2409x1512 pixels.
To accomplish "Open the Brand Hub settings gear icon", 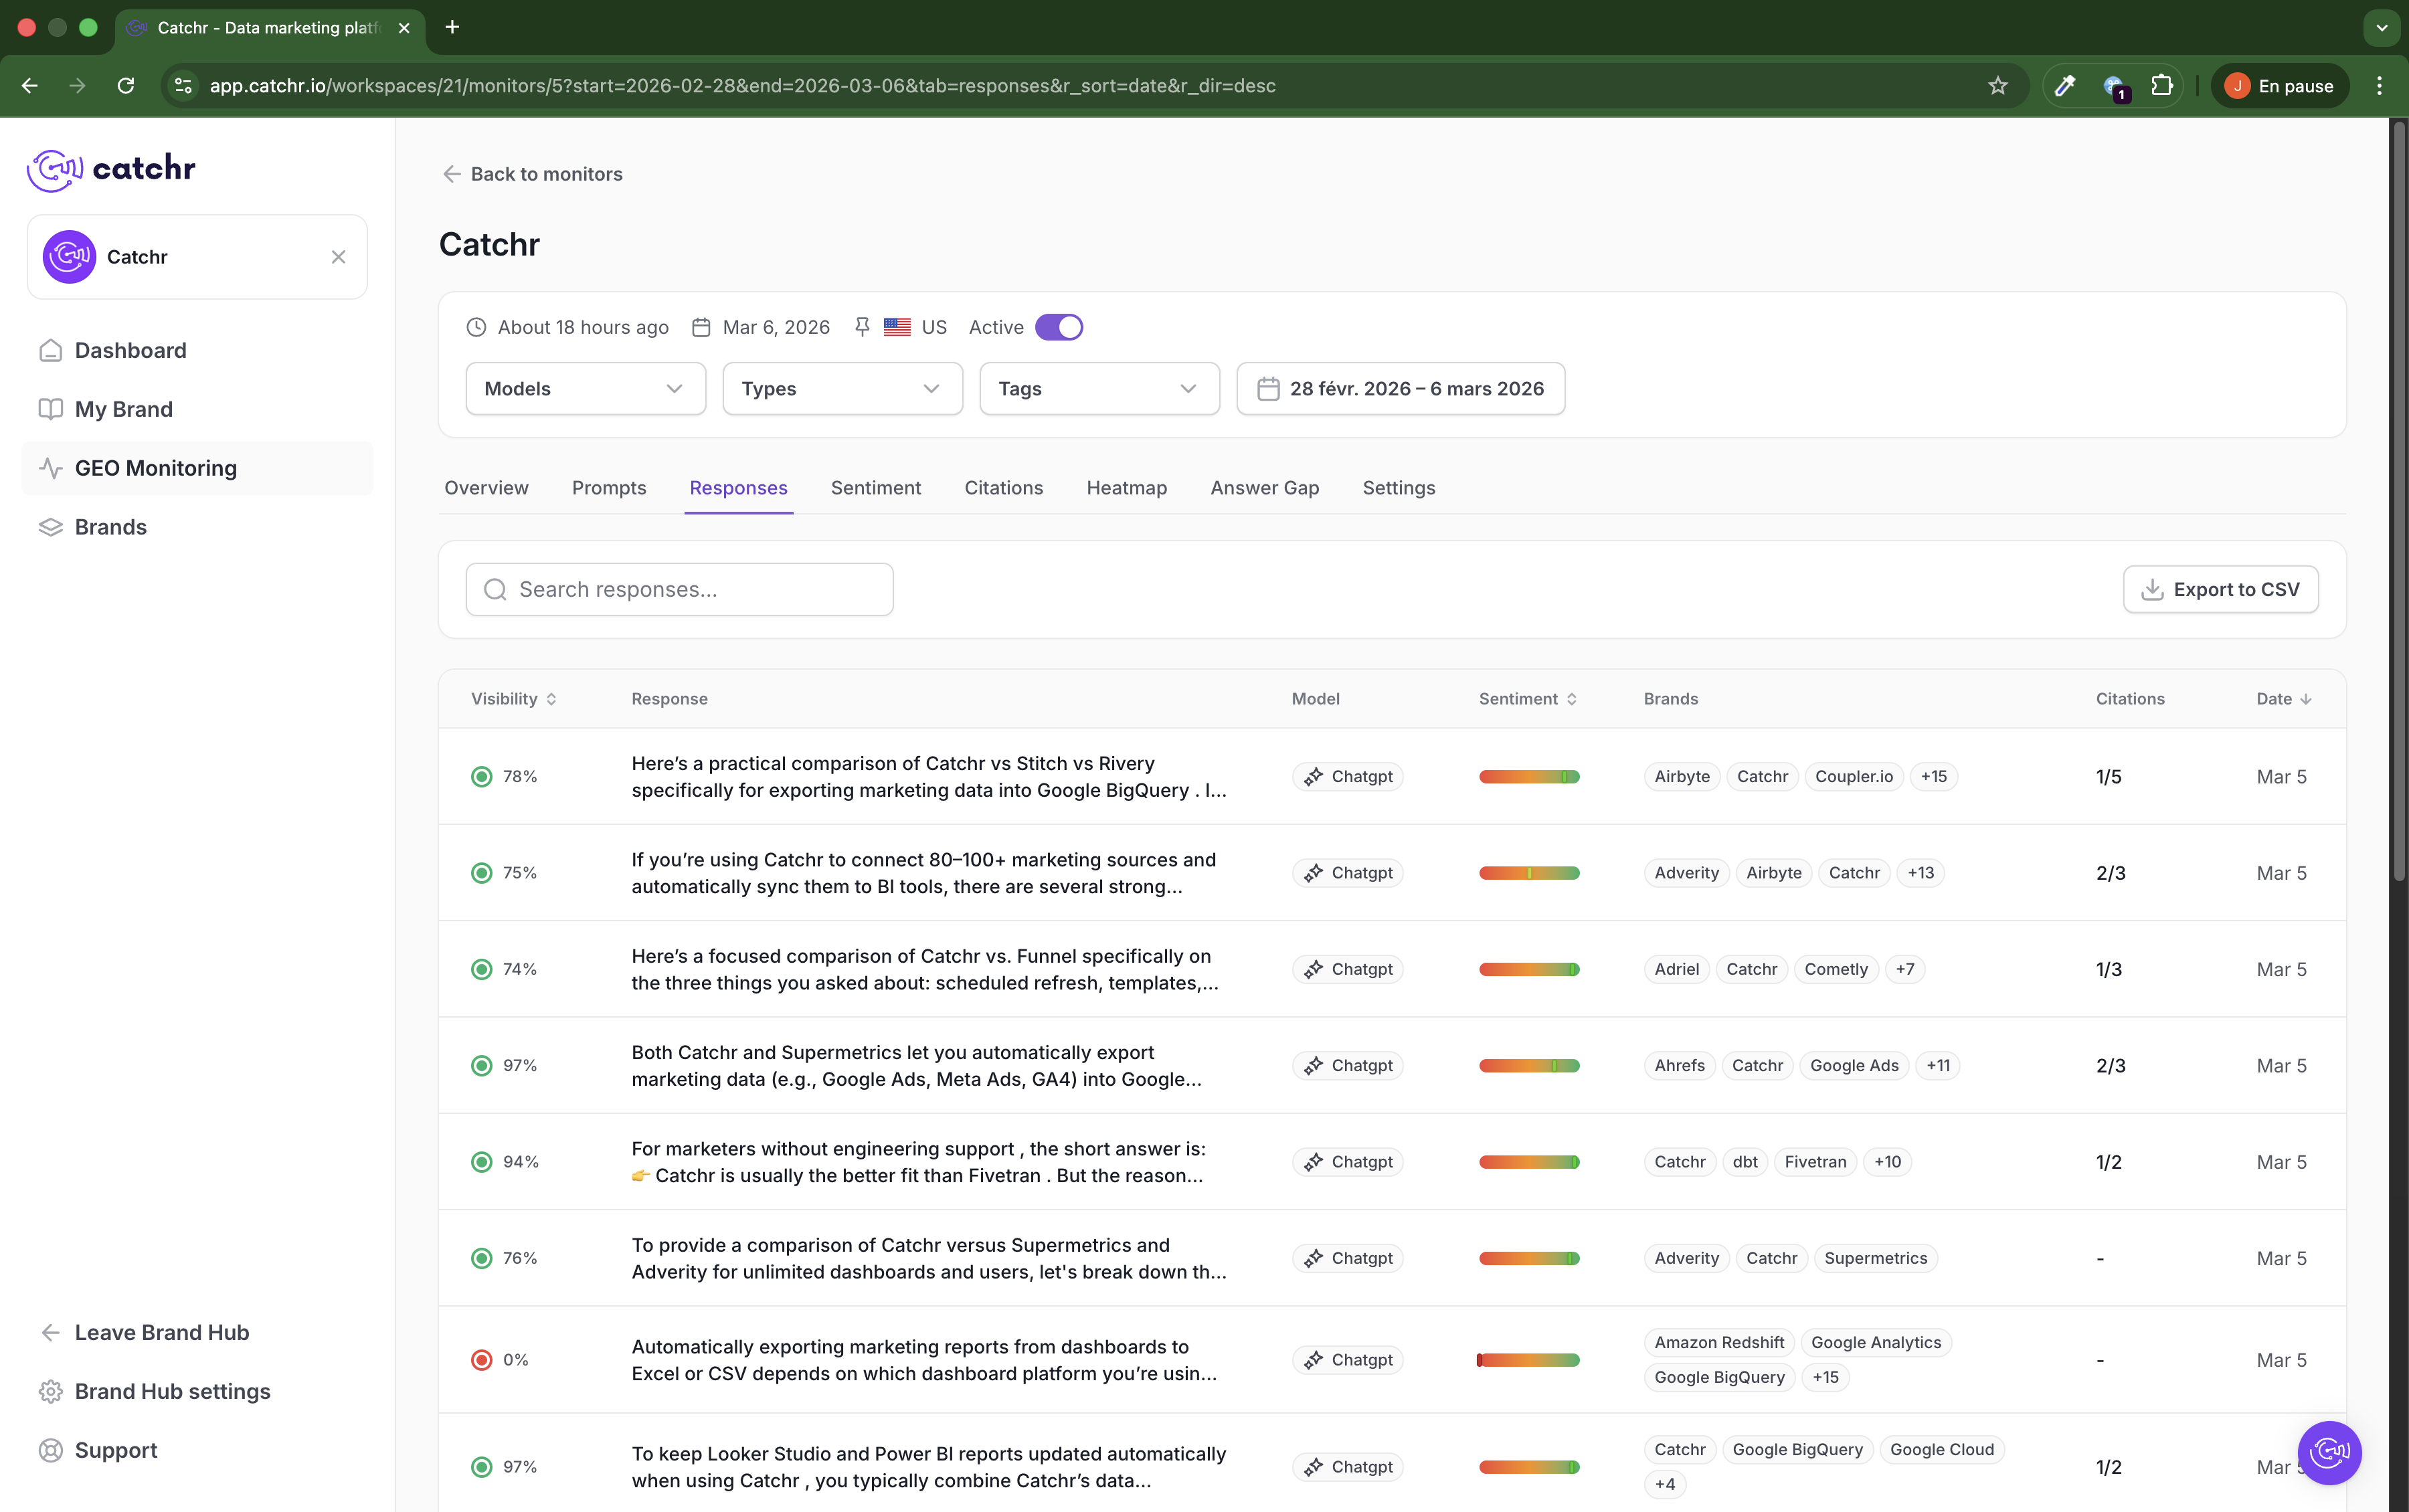I will (51, 1391).
